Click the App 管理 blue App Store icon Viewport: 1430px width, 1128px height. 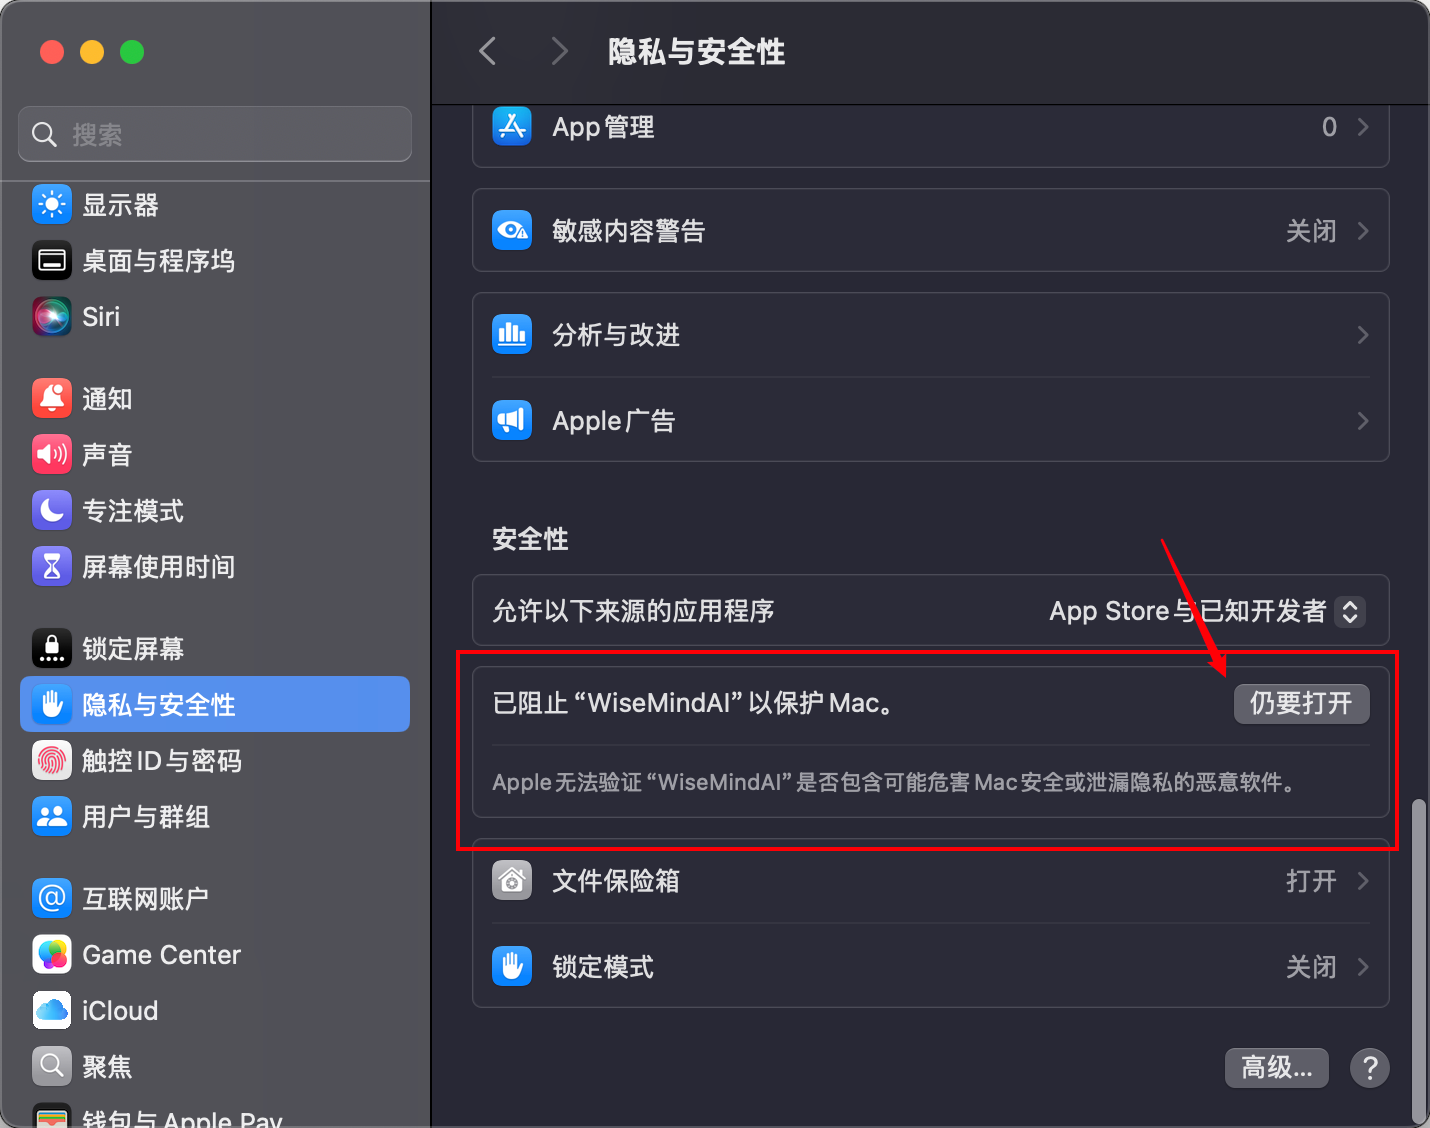click(x=512, y=126)
